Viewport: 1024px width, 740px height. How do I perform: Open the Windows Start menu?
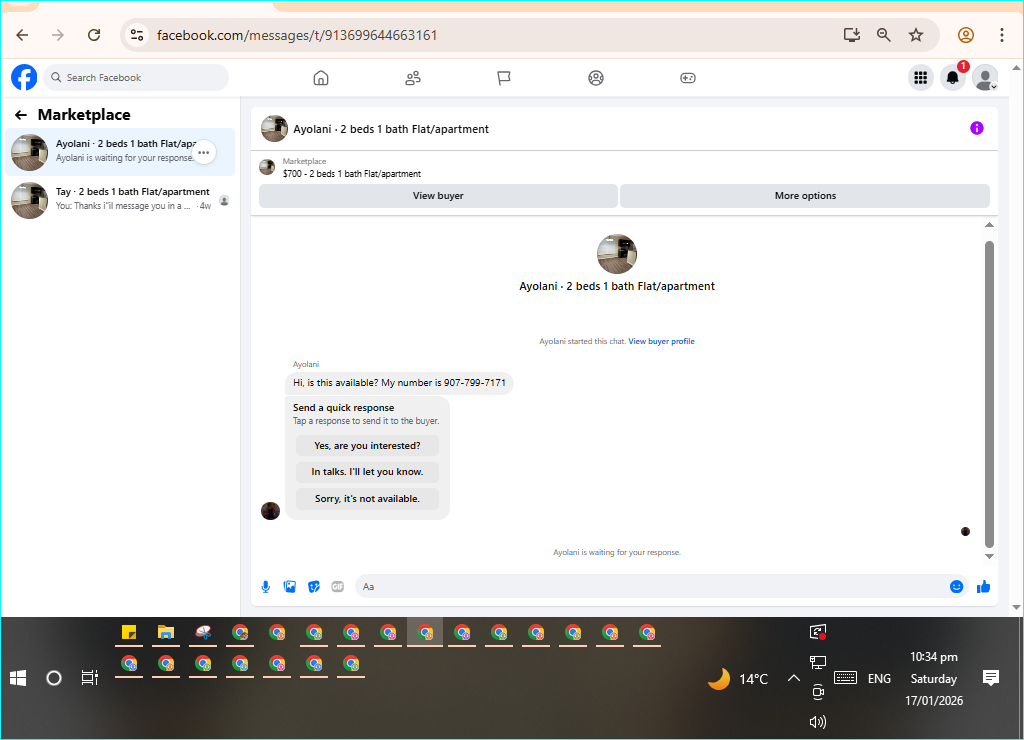18,679
